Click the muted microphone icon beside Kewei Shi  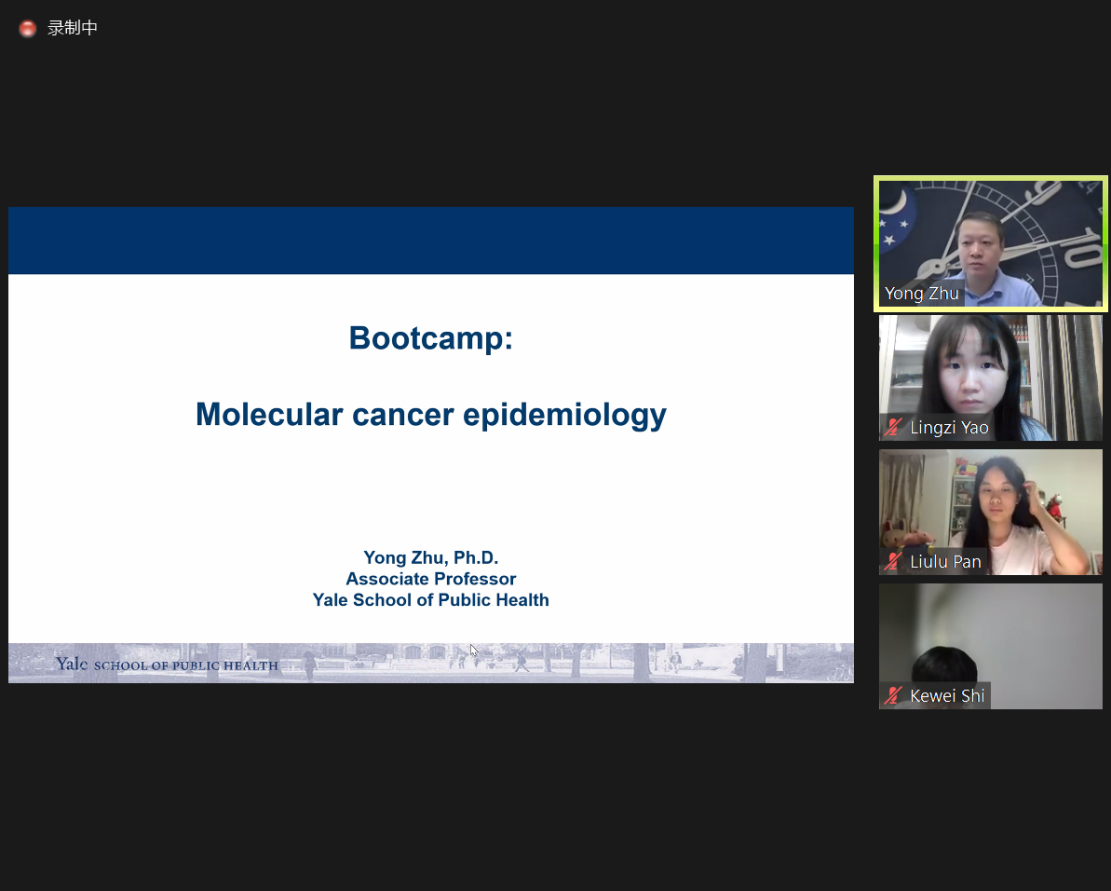pyautogui.click(x=893, y=696)
